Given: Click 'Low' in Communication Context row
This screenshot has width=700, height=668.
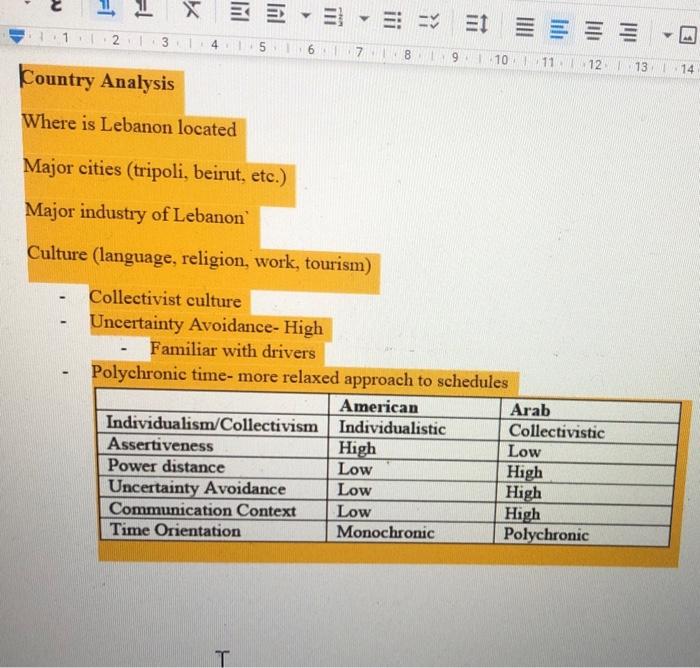Looking at the screenshot, I should [x=354, y=511].
